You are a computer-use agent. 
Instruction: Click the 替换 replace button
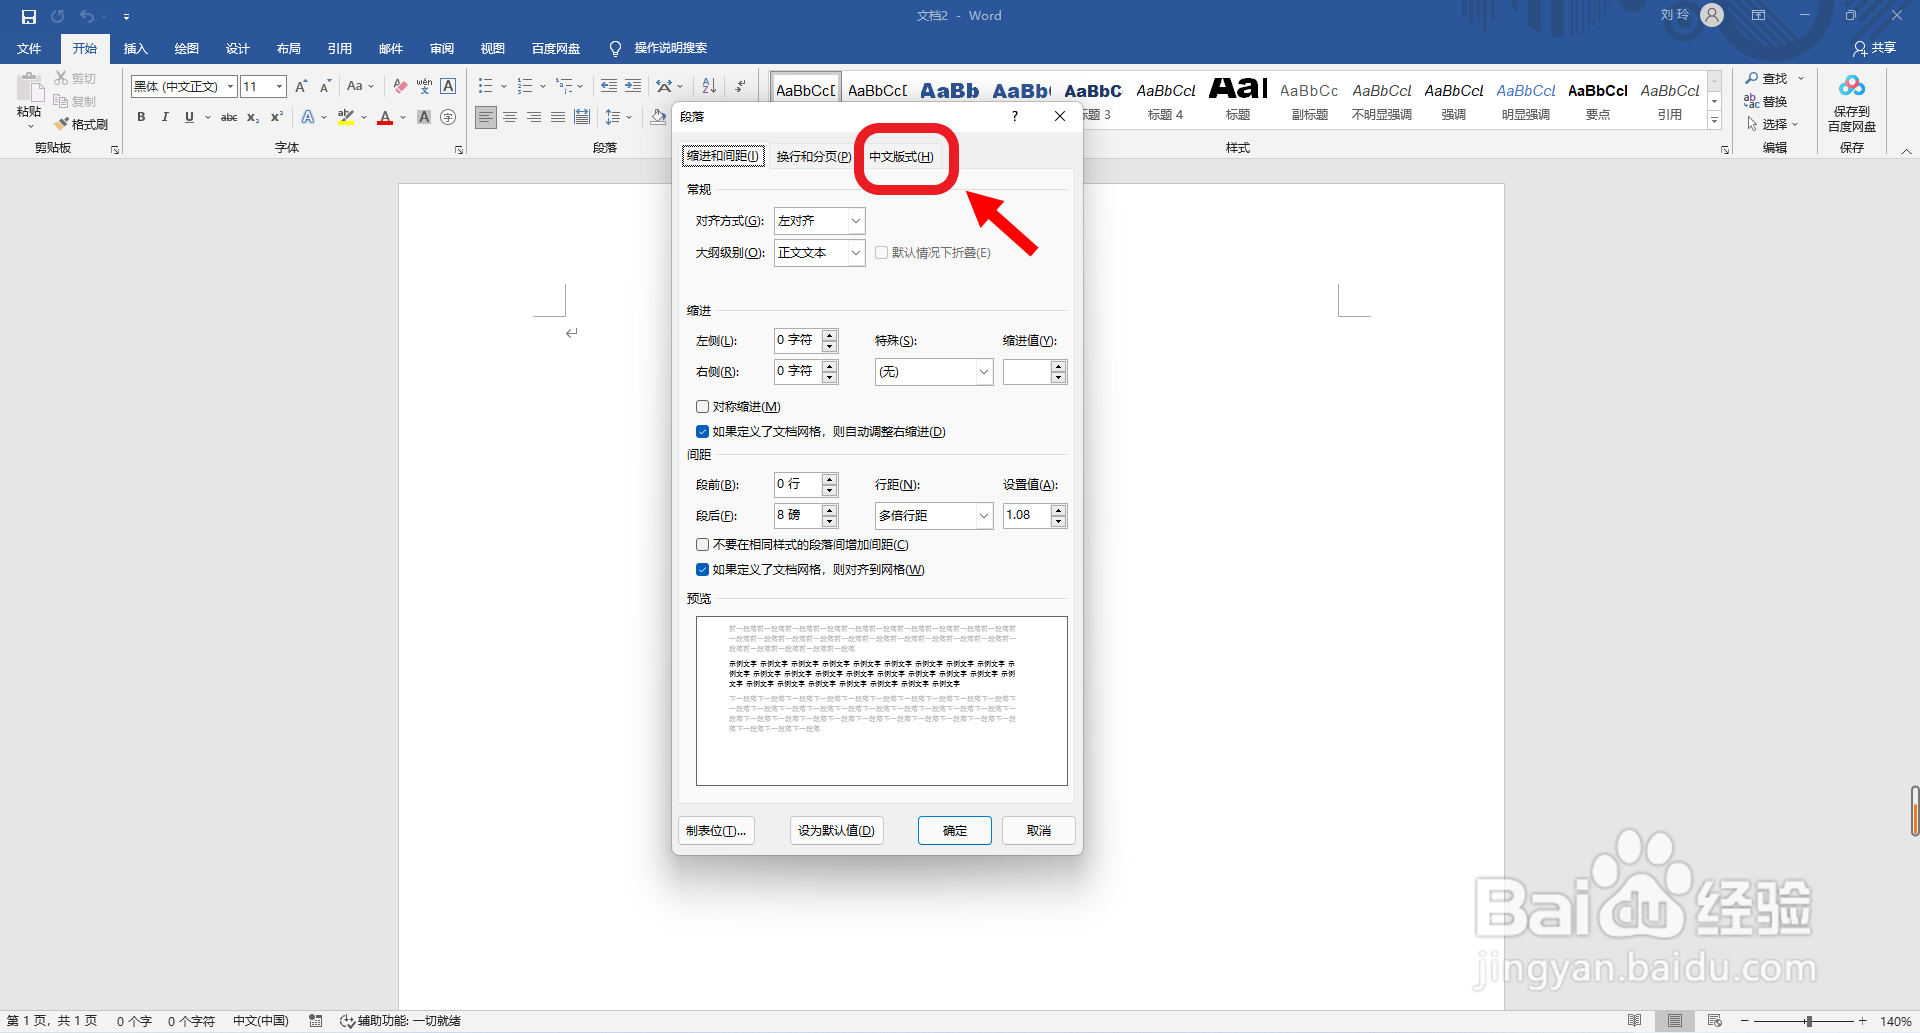point(1767,102)
